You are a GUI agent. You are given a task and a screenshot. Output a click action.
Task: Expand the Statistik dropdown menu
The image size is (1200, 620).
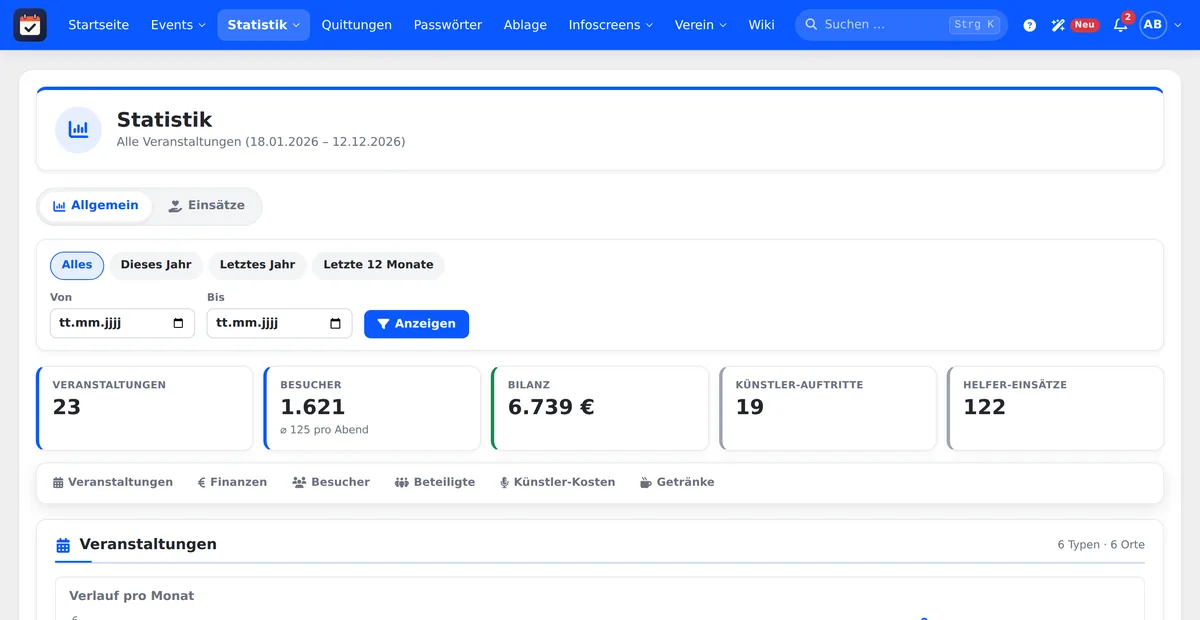(264, 25)
